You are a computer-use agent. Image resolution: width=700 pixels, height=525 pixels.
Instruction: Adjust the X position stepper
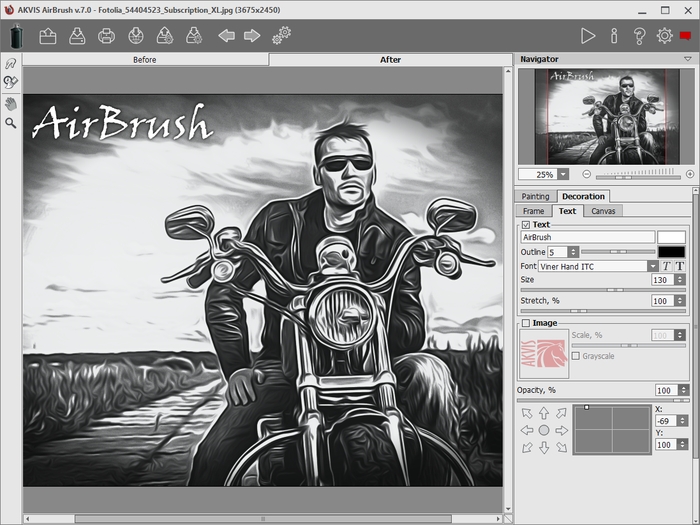pyautogui.click(x=682, y=421)
